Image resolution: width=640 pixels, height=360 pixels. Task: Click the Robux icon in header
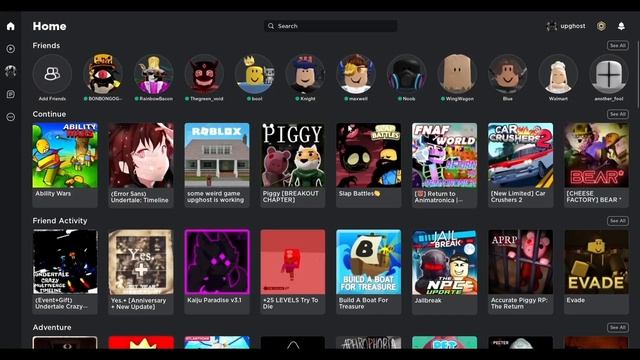pos(601,26)
